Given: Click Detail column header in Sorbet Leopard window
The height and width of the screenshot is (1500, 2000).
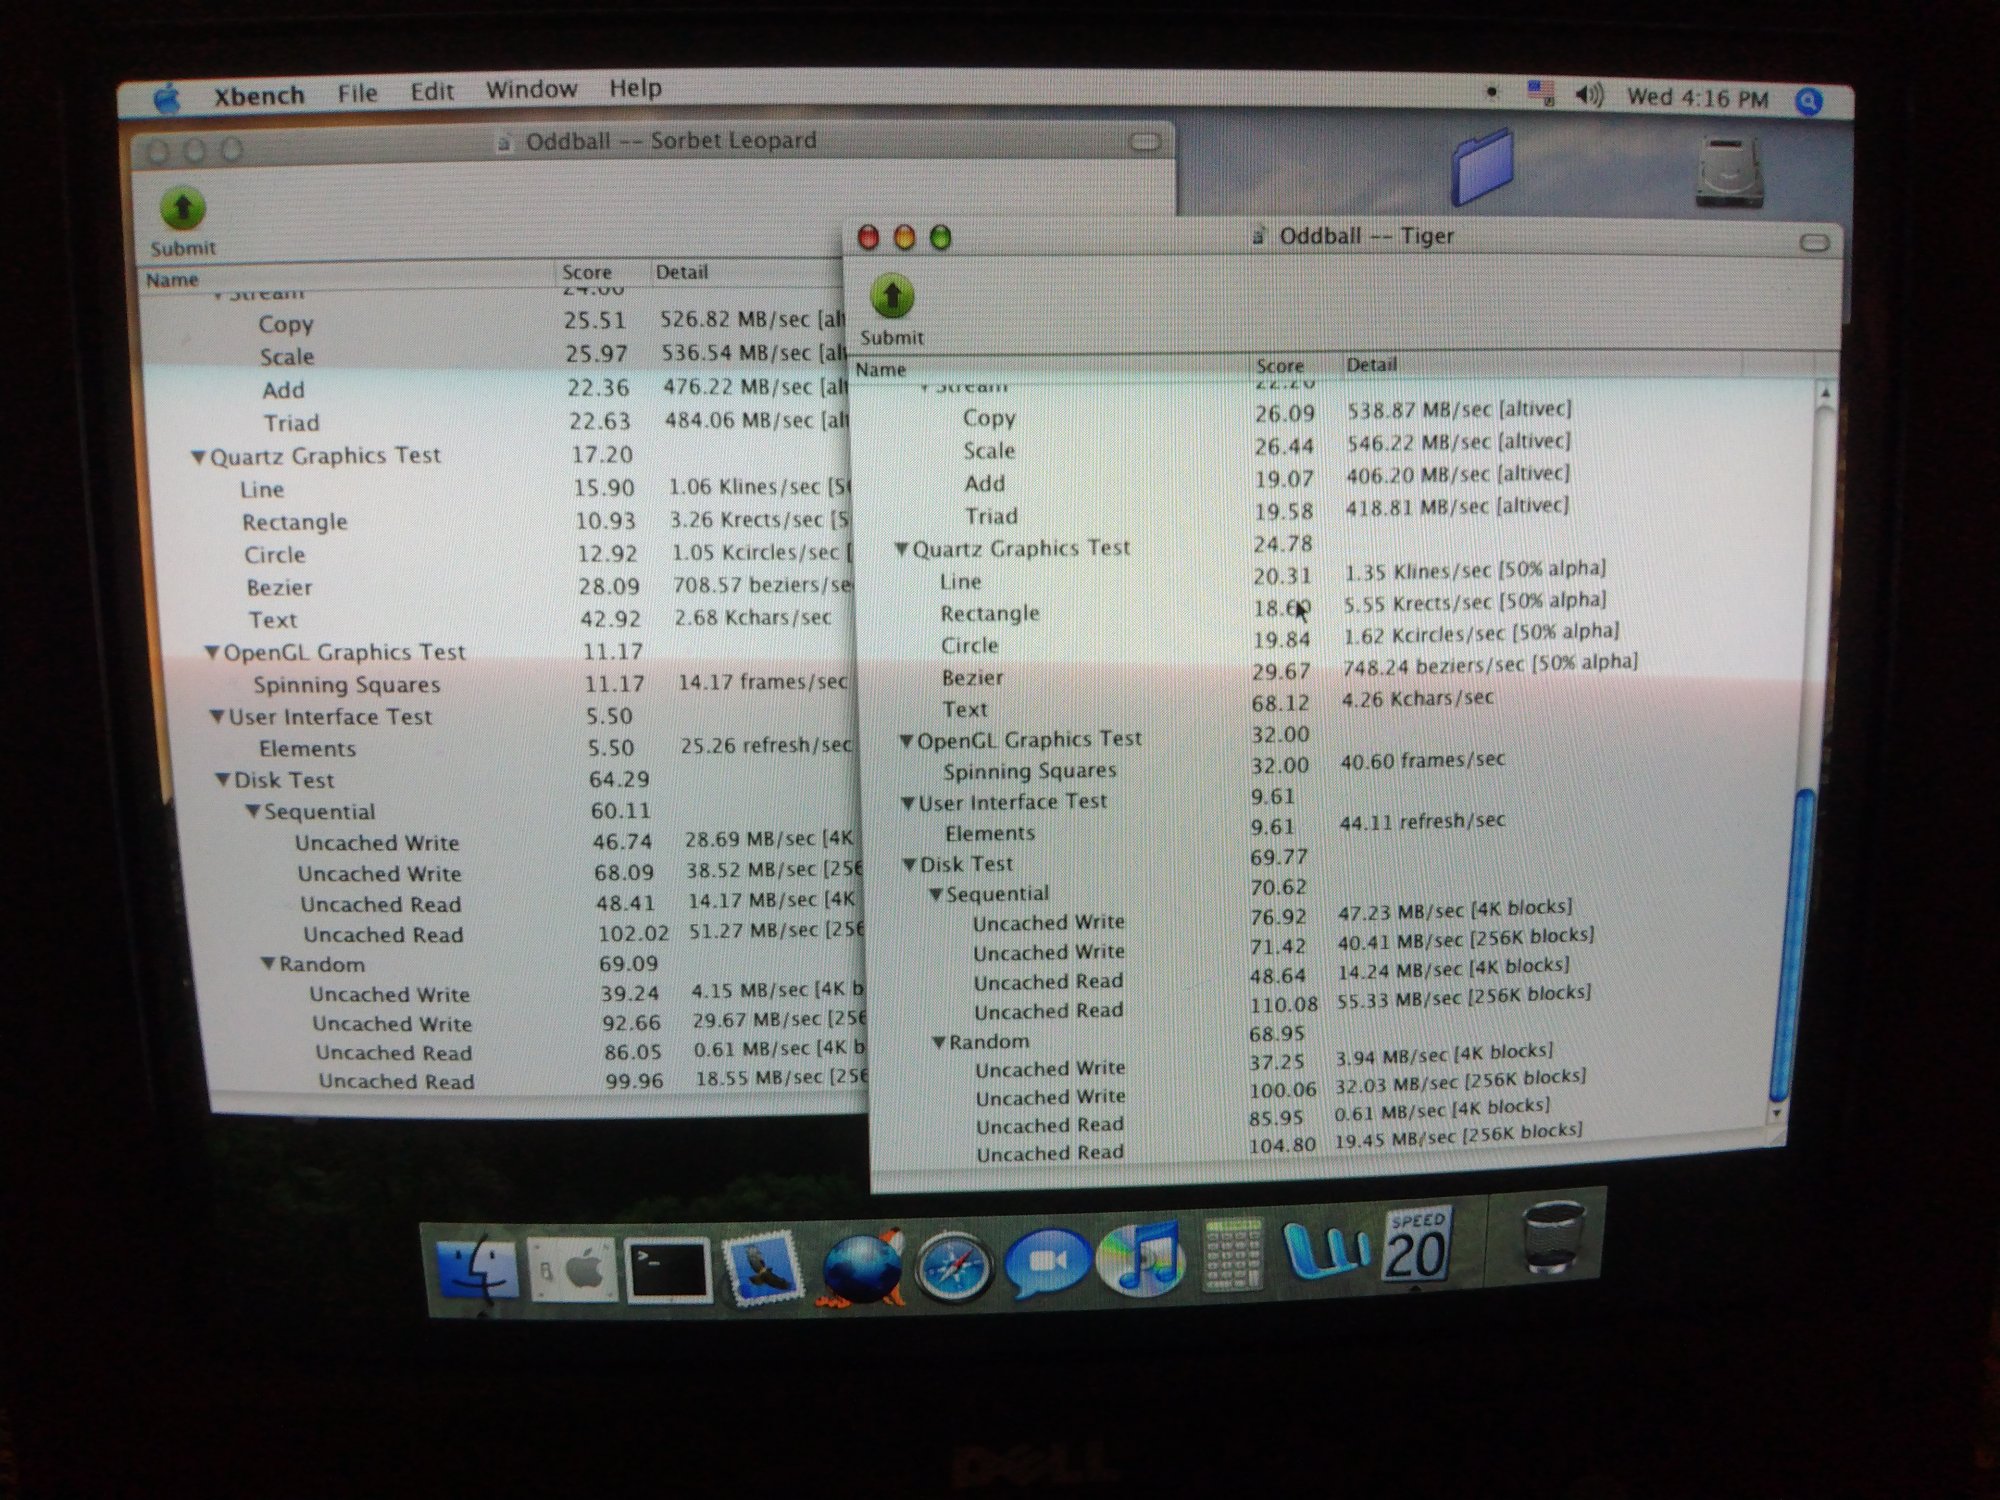Looking at the screenshot, I should (681, 272).
